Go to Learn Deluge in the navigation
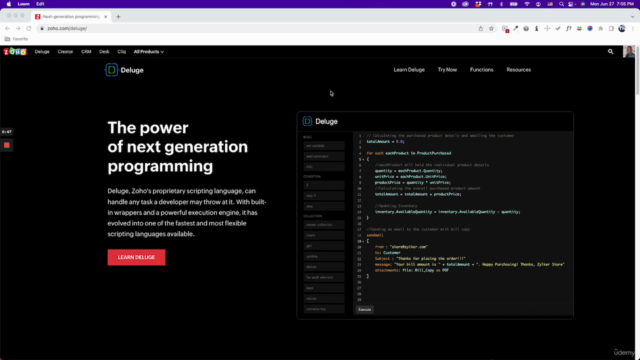Screen dimensions: 640x360 (x=409, y=70)
